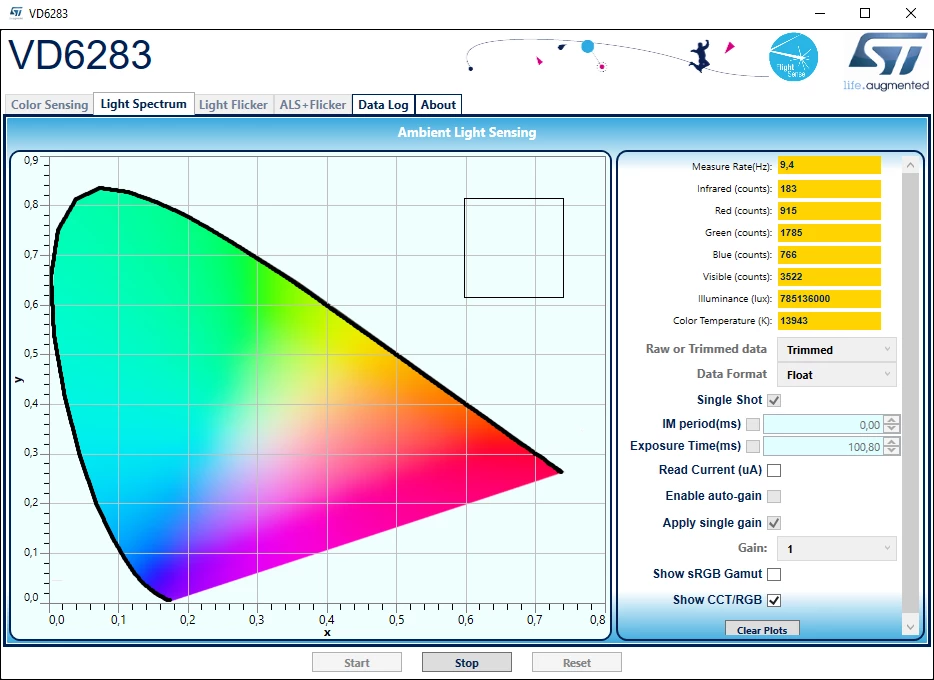
Task: Expand the Gain dropdown
Action: [x=836, y=548]
